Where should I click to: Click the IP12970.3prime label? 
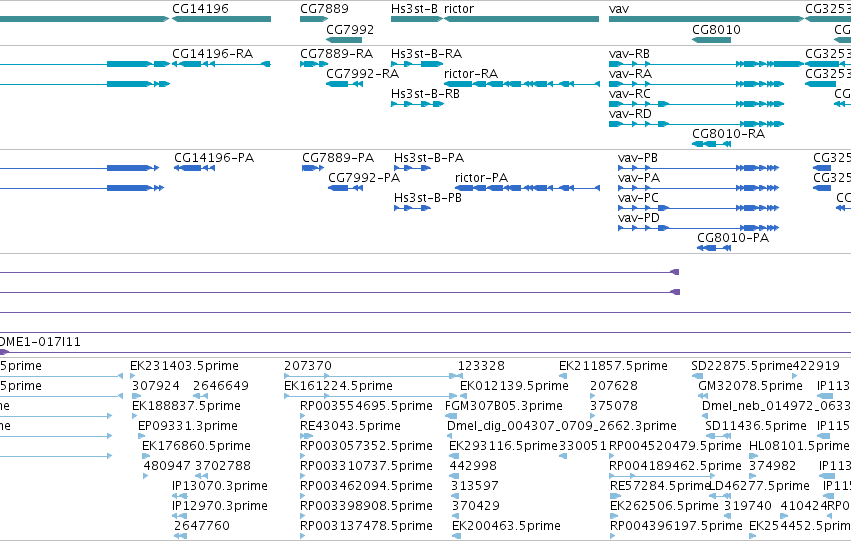220,506
